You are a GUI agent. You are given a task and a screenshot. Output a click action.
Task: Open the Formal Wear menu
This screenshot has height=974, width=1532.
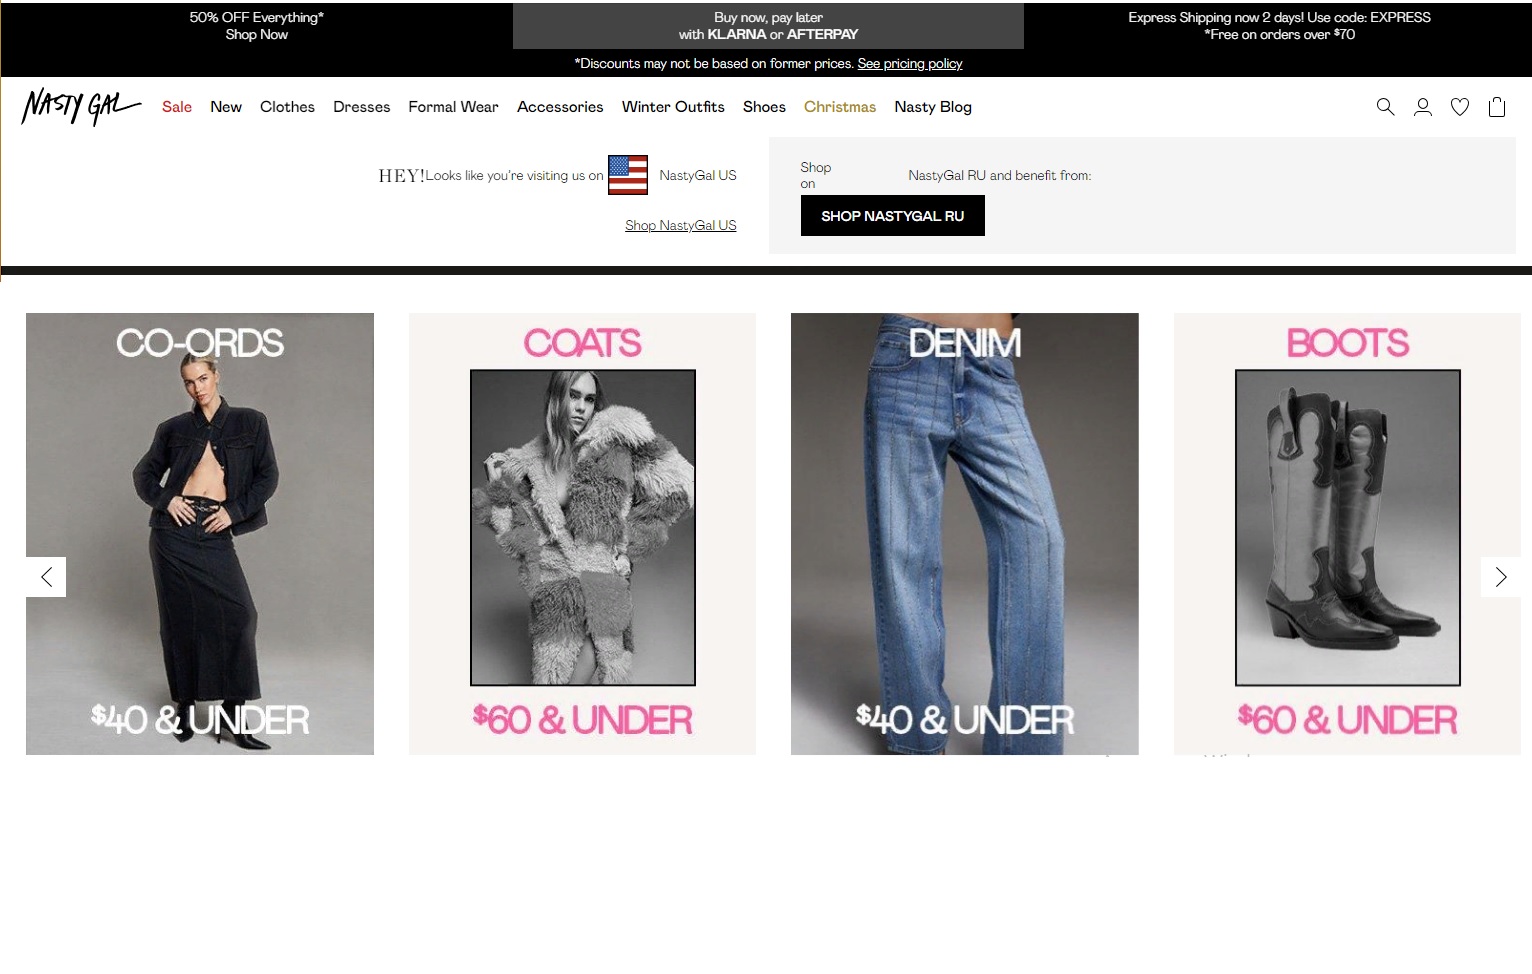453,107
